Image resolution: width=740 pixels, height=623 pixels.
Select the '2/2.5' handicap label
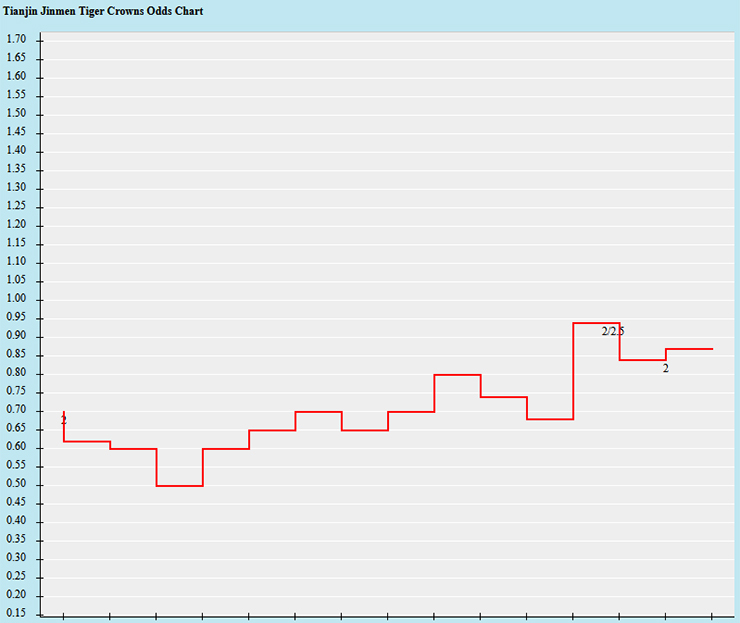612,331
